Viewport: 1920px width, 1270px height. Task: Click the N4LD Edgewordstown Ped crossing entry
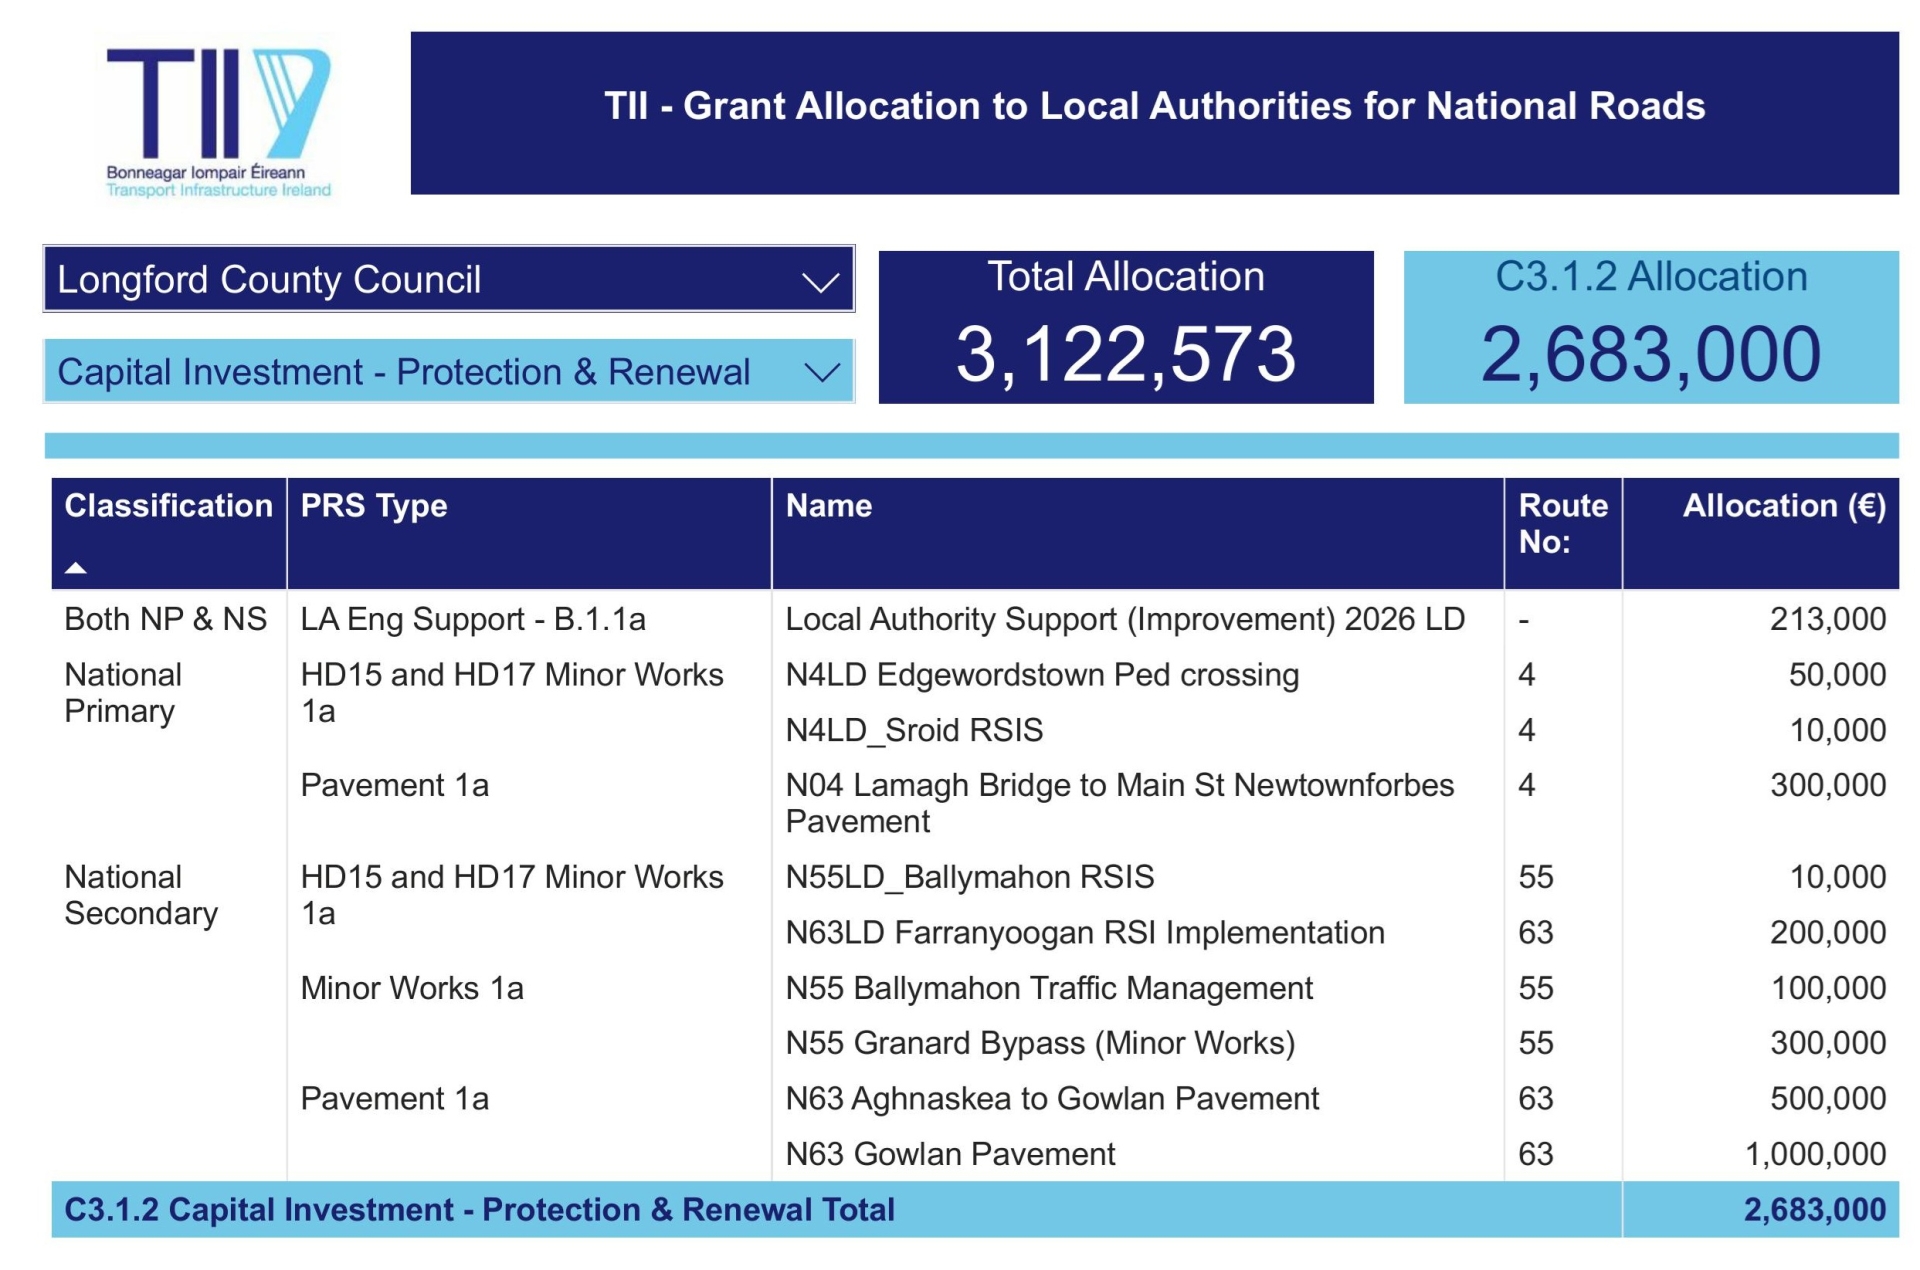tap(1042, 675)
